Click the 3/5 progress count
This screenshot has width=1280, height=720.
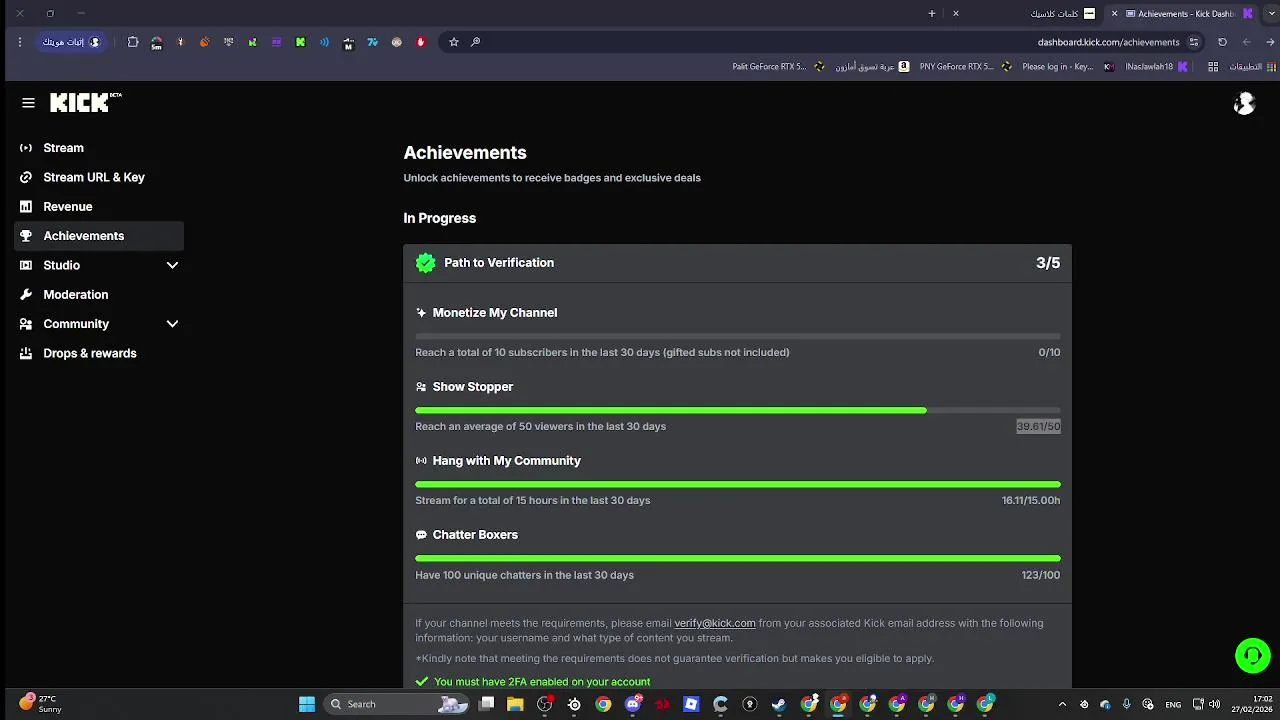[1048, 263]
